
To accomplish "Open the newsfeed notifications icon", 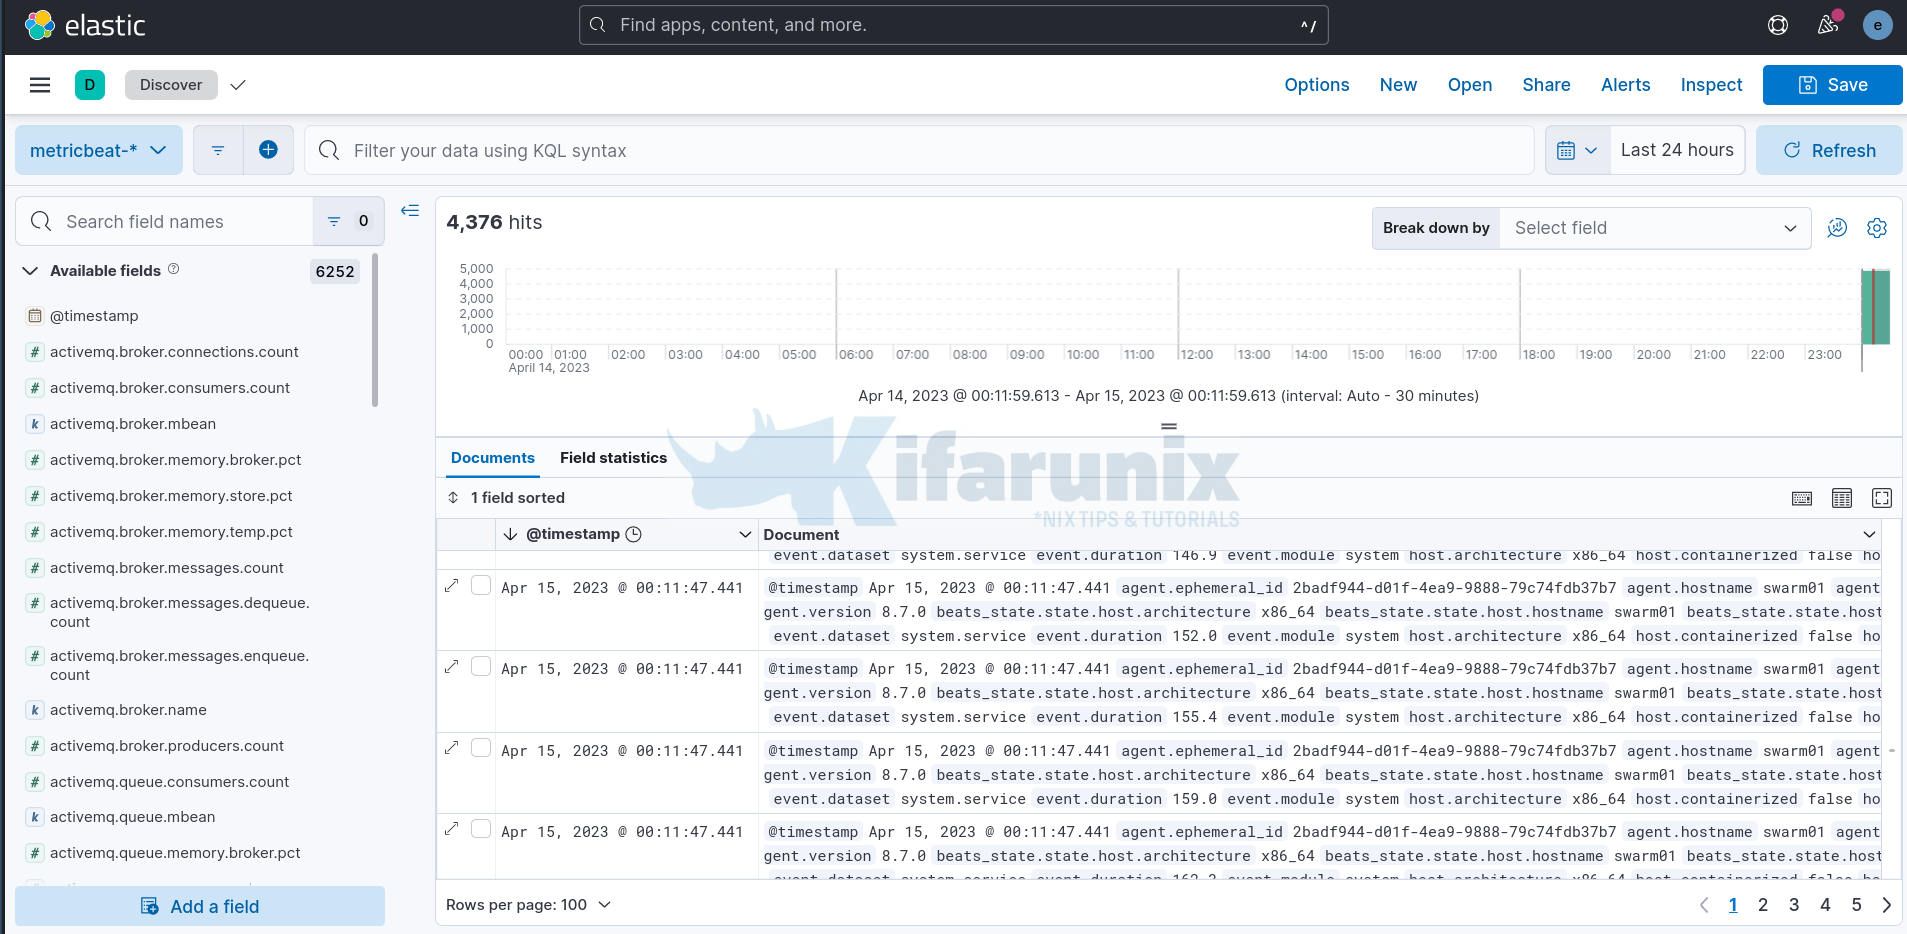I will [x=1828, y=25].
